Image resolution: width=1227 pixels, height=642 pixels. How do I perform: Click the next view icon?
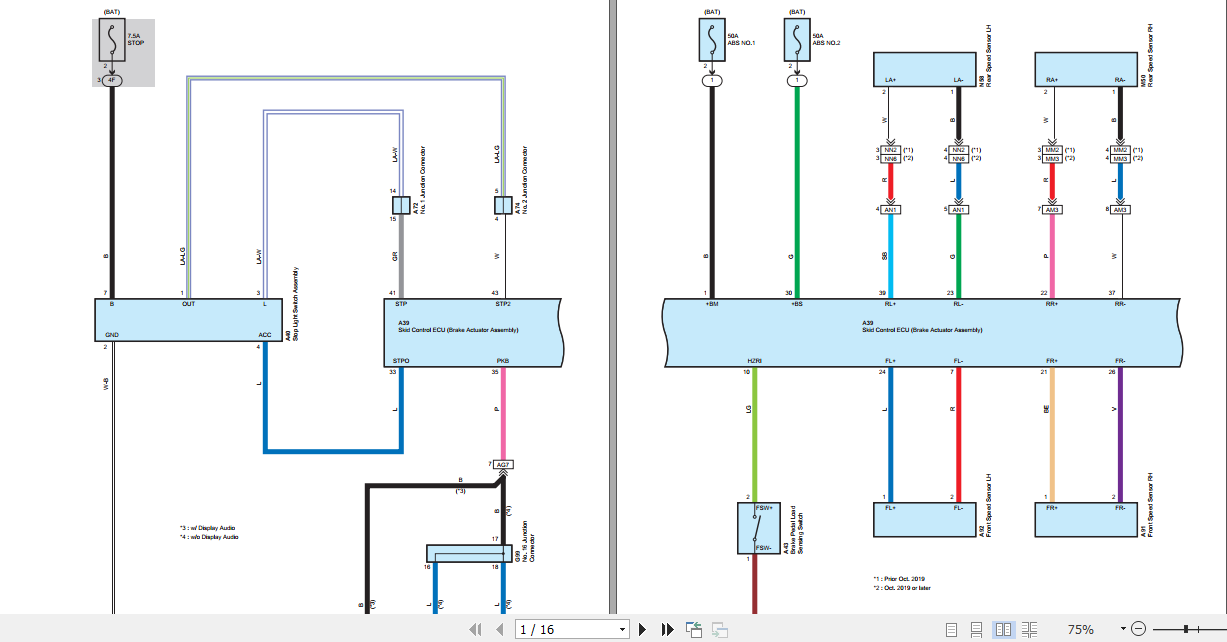point(719,629)
